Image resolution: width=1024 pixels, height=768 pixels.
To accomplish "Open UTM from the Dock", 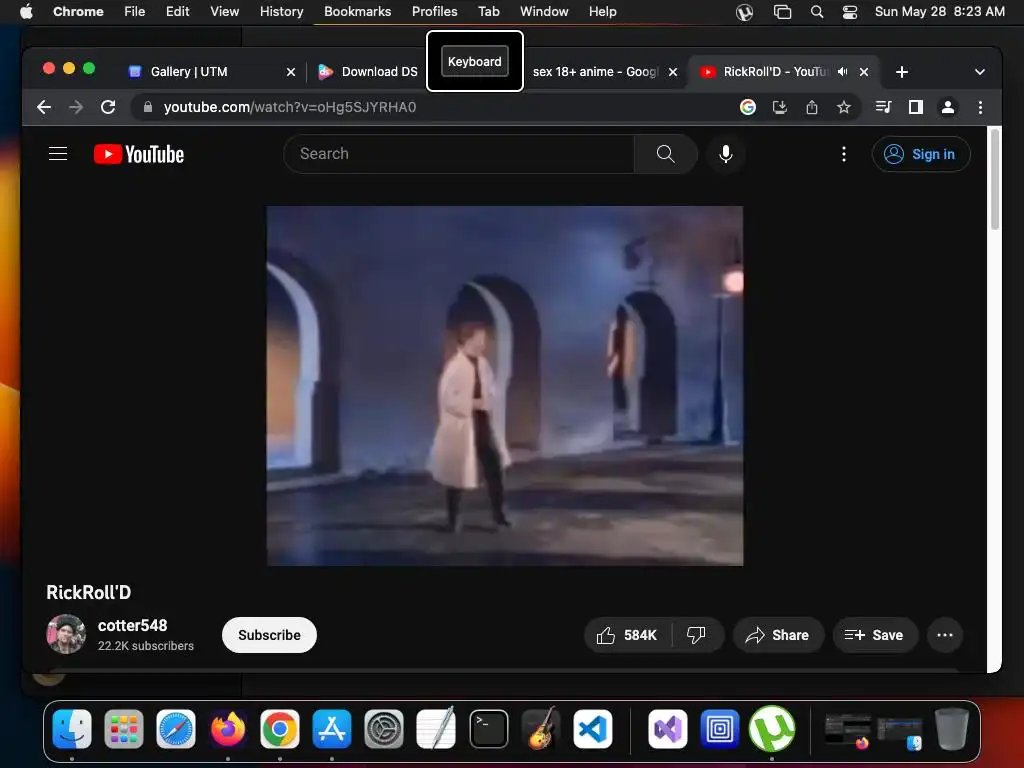I will click(720, 728).
